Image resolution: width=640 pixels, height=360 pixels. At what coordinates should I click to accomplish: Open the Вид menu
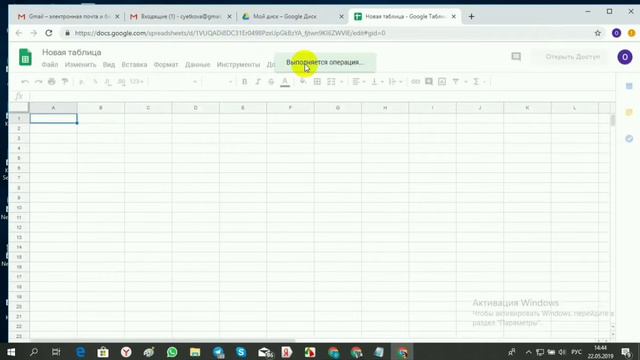pyautogui.click(x=109, y=64)
